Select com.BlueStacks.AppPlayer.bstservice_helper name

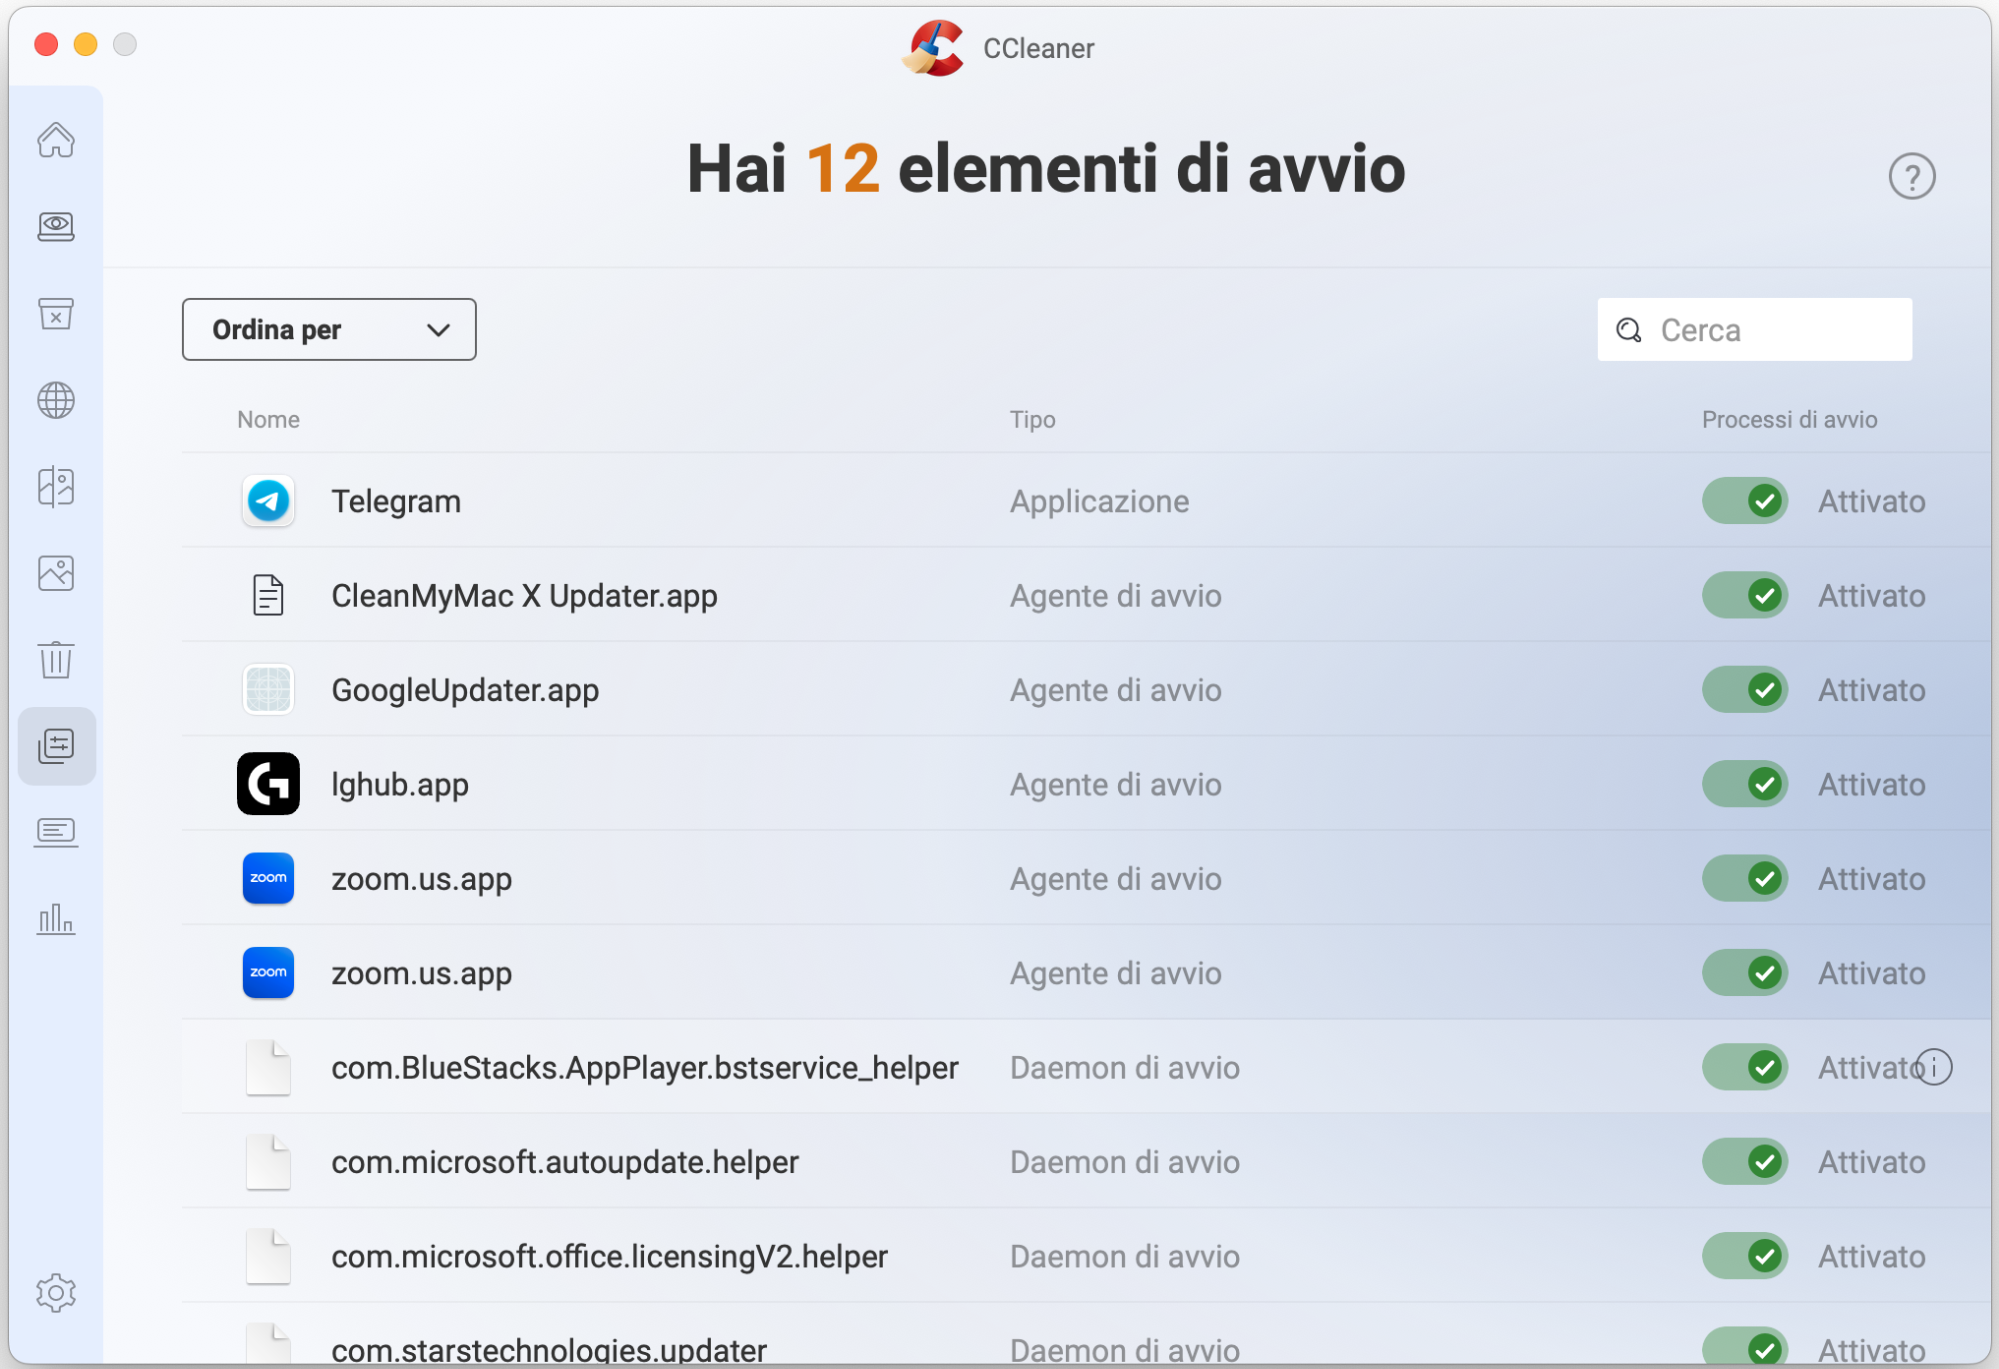point(644,1068)
